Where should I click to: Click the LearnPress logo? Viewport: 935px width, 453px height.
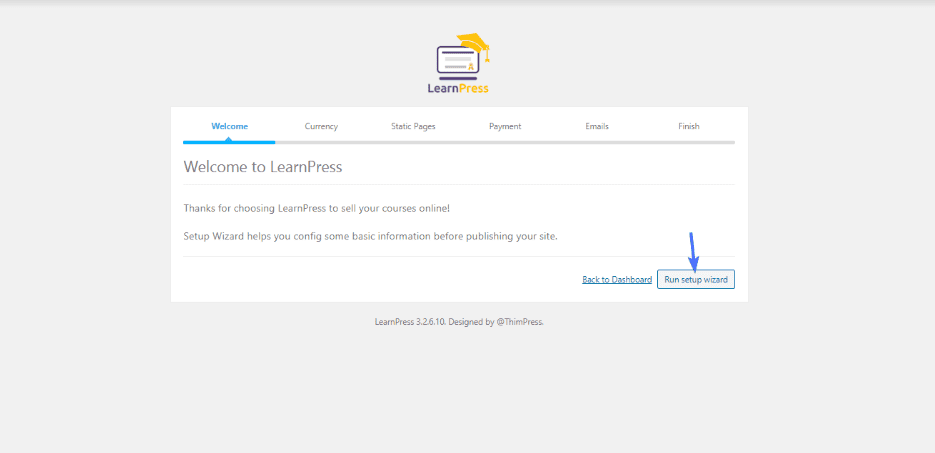pyautogui.click(x=459, y=64)
